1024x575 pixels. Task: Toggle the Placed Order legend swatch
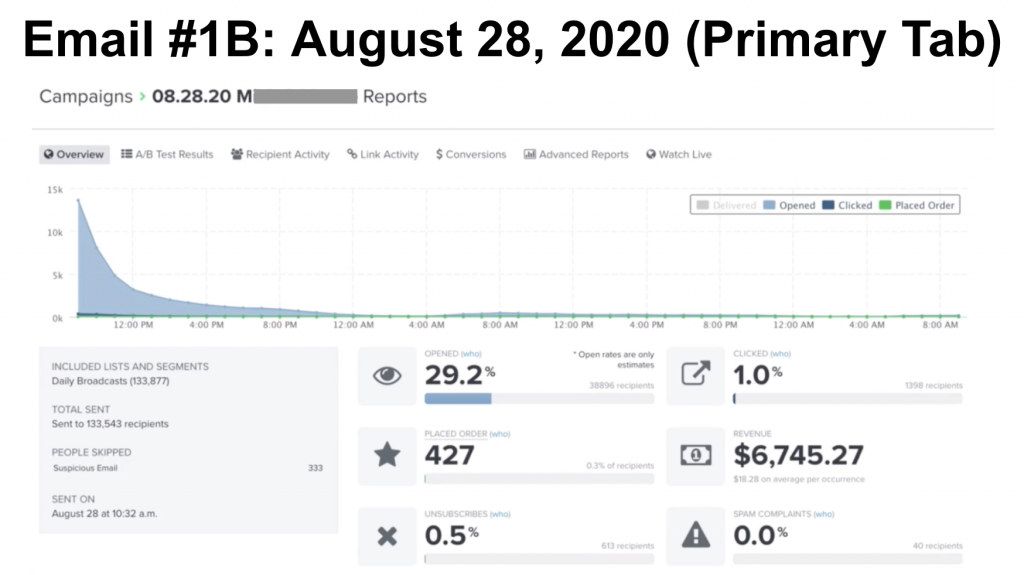click(x=885, y=205)
